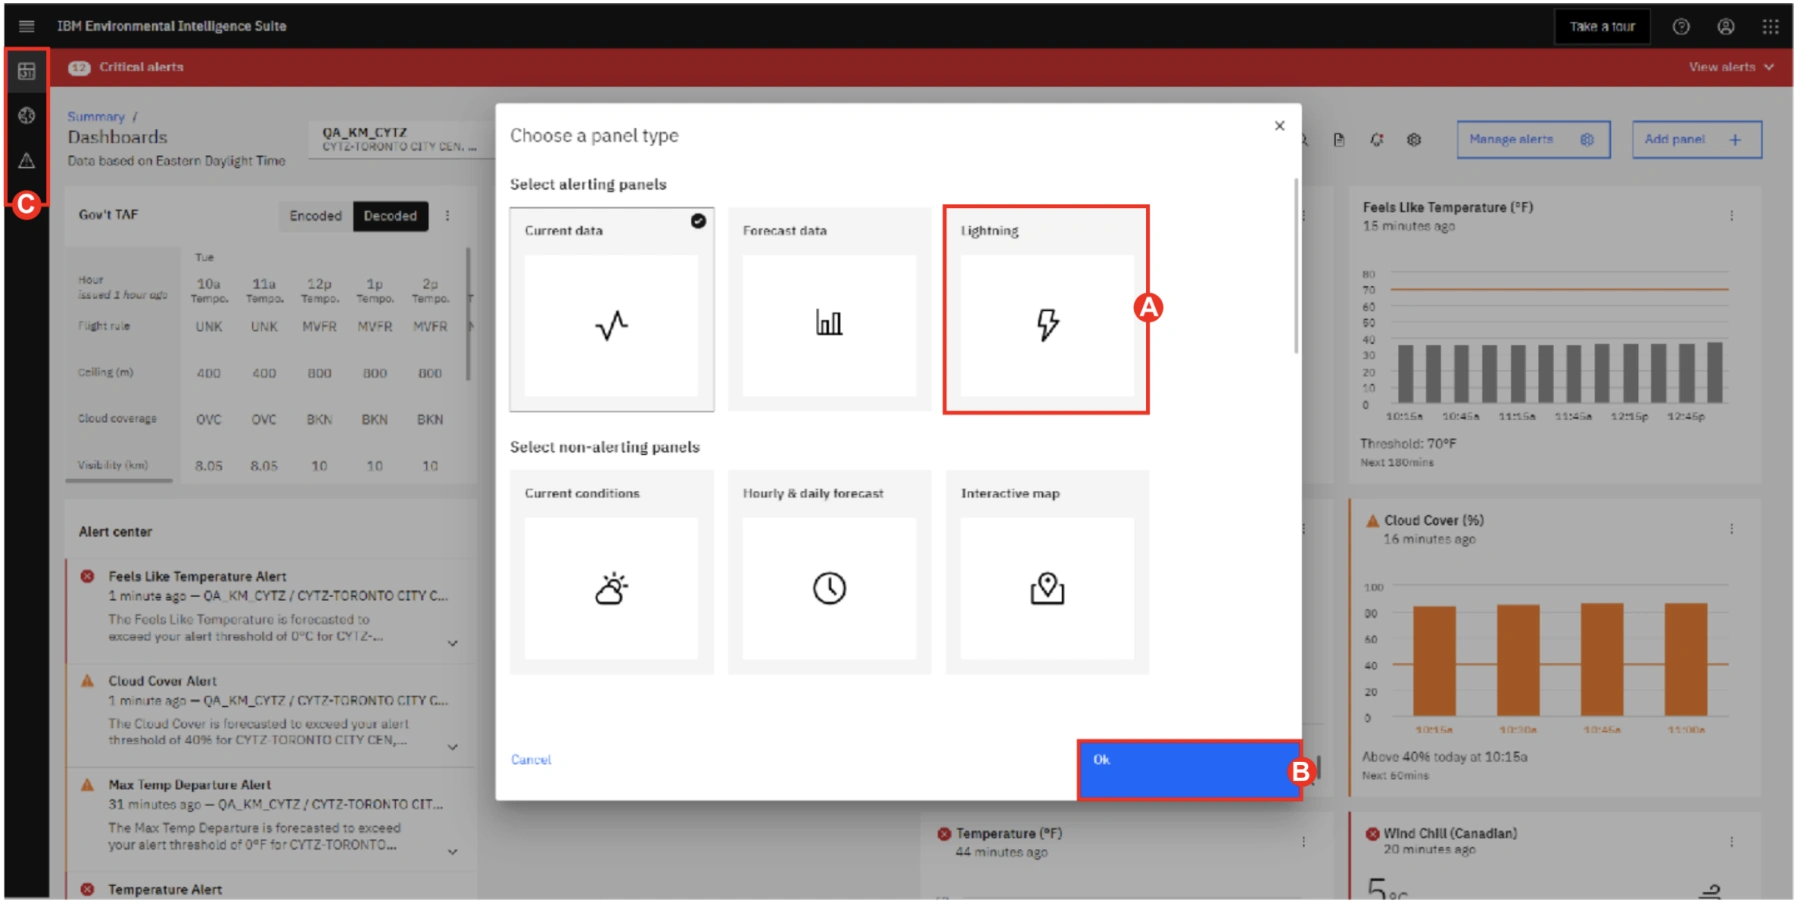Click the Gov't TAF table scrollbar
1800x908 pixels.
pos(468,314)
